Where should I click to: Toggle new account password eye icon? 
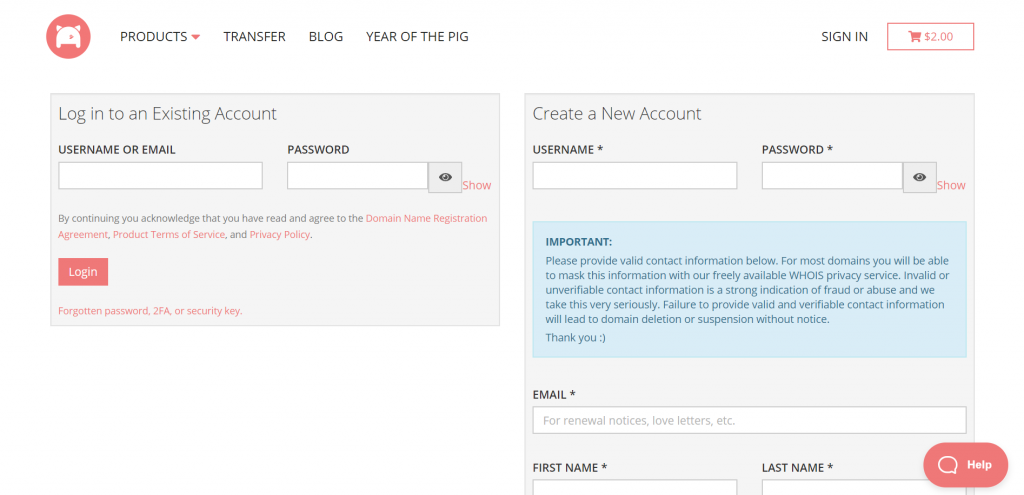[919, 177]
